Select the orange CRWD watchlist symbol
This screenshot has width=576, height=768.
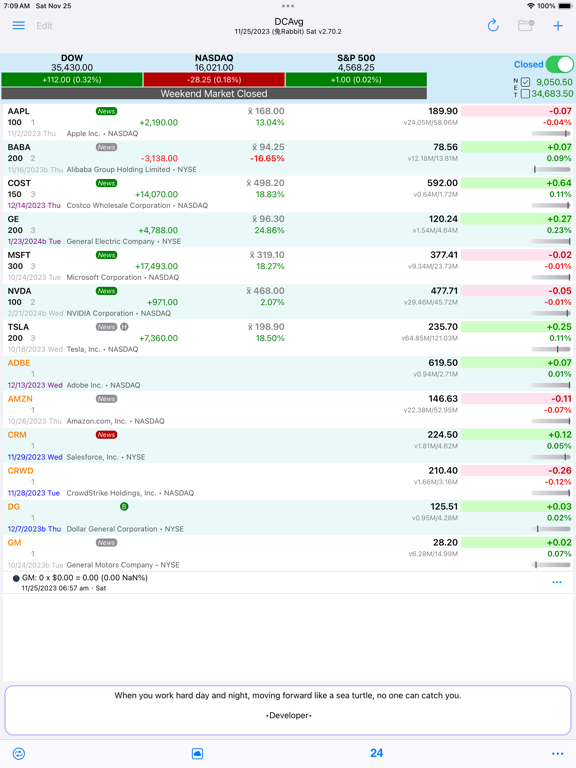21,471
